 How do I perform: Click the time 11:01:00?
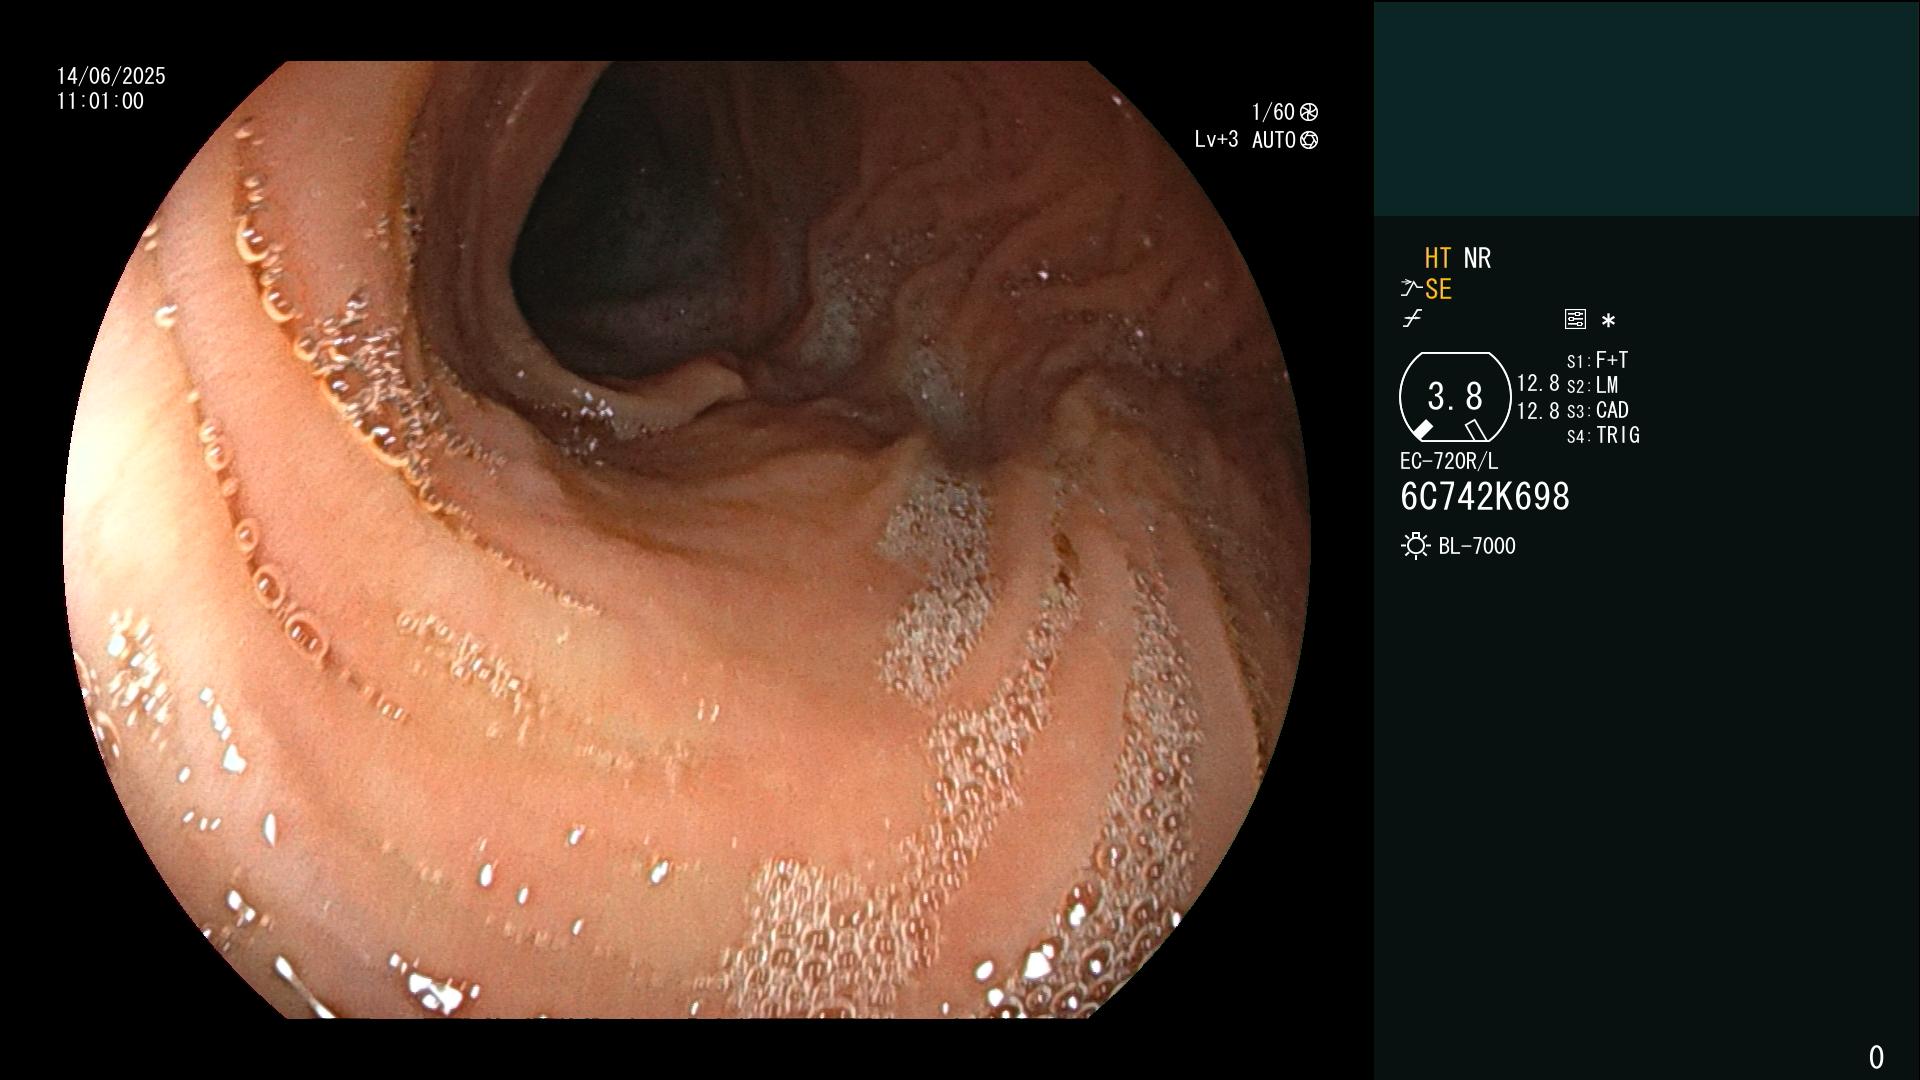coord(100,101)
